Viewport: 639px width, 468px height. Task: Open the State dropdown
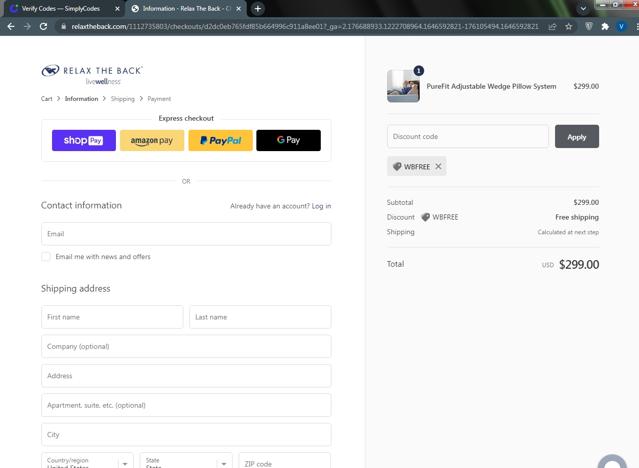click(x=186, y=461)
